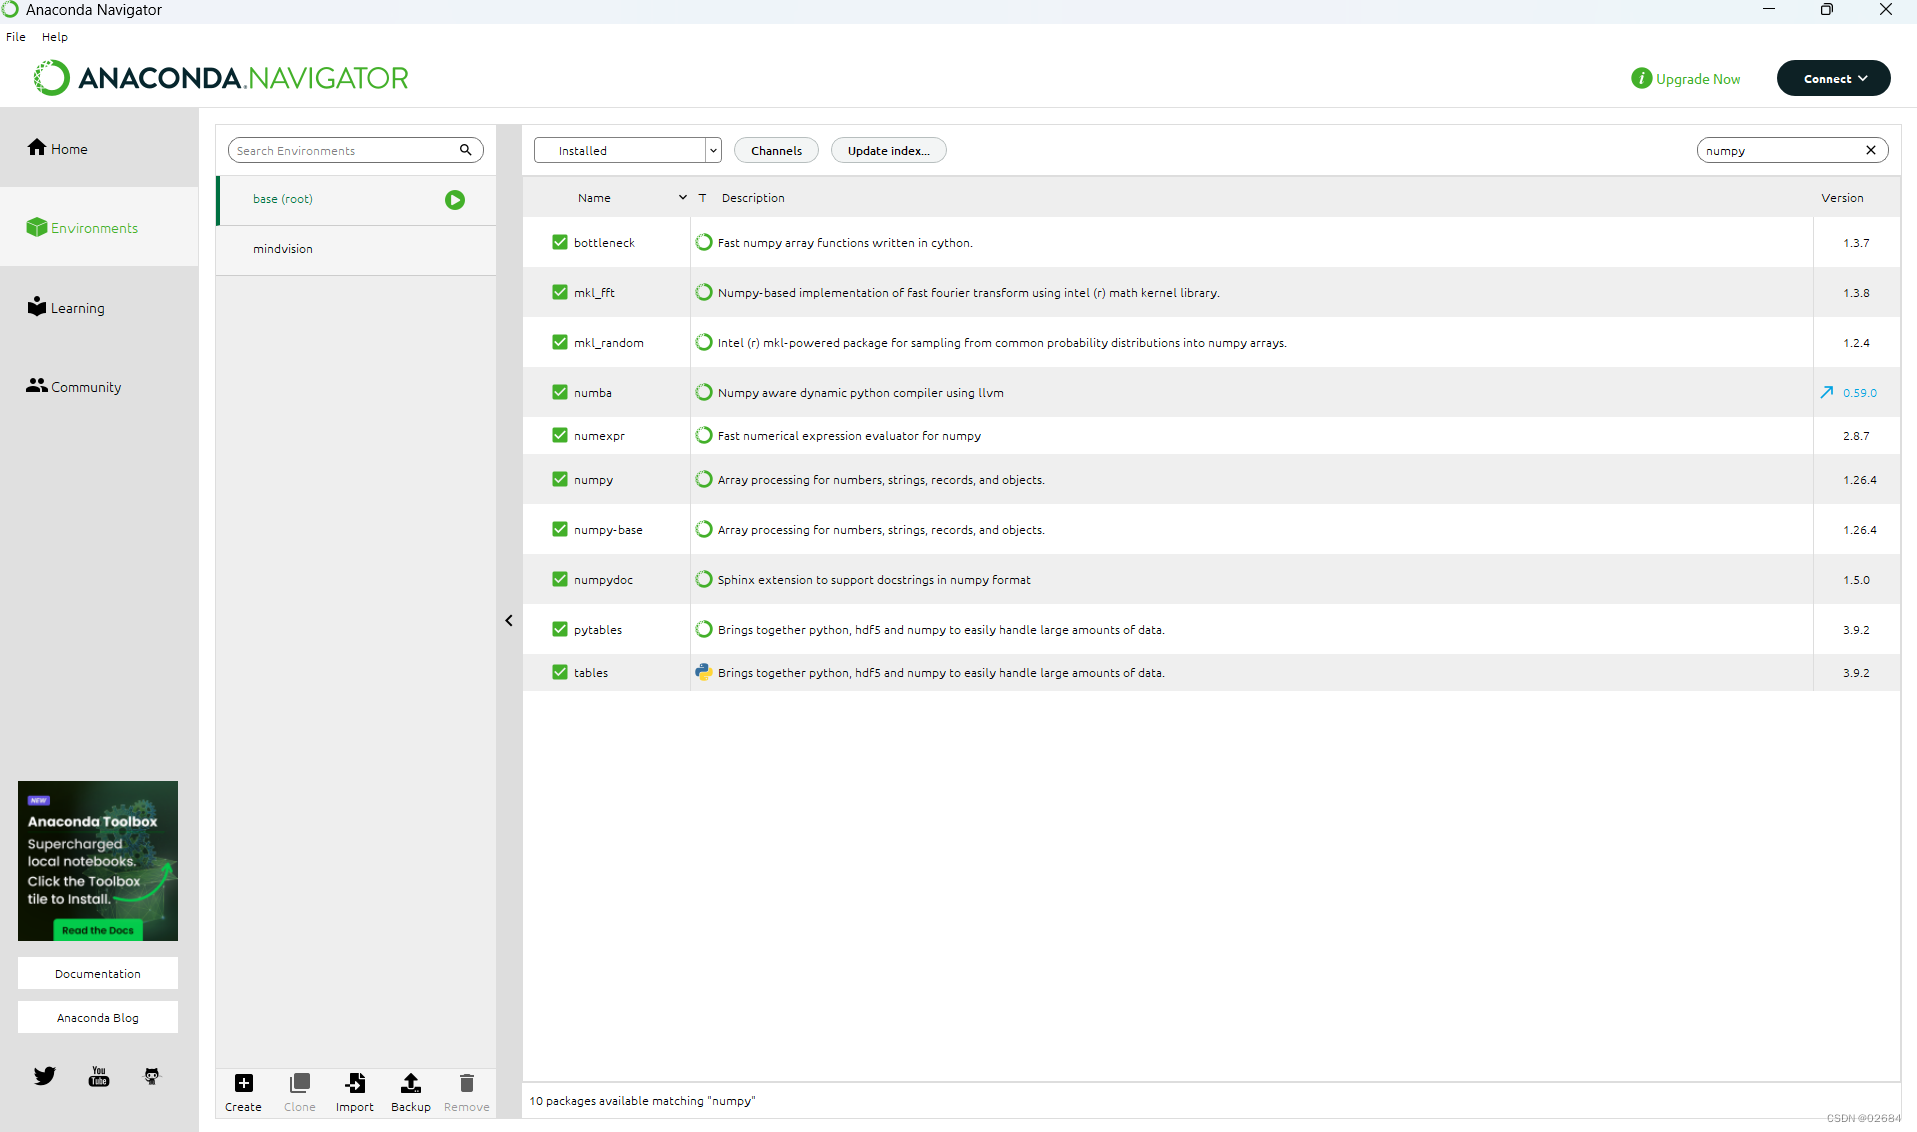Click the Search Environments field
Screen dimensions: 1917x1132
click(x=345, y=150)
